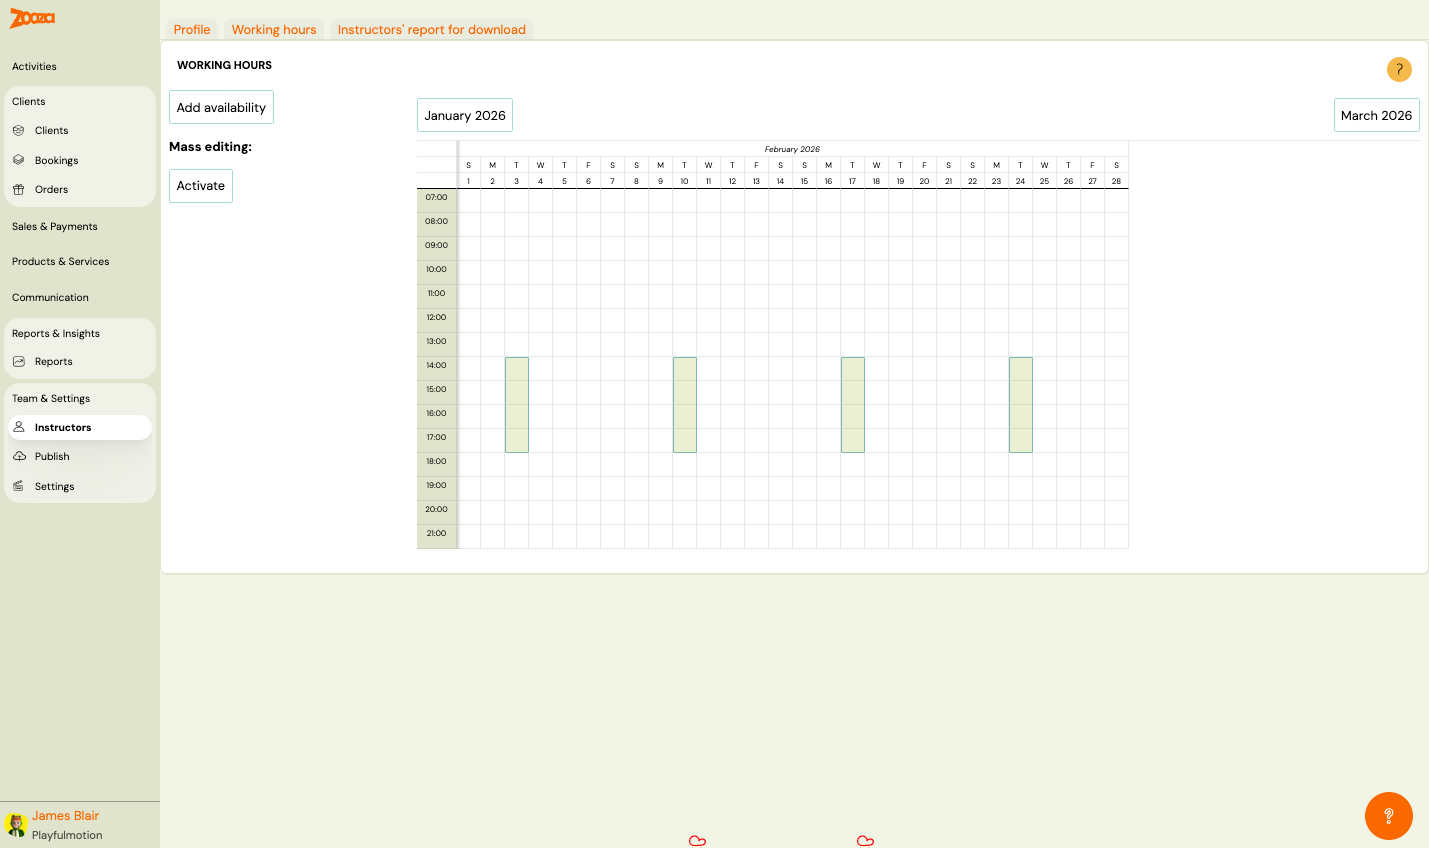Activate mass editing mode
Viewport: 1429px width, 848px height.
click(x=201, y=186)
